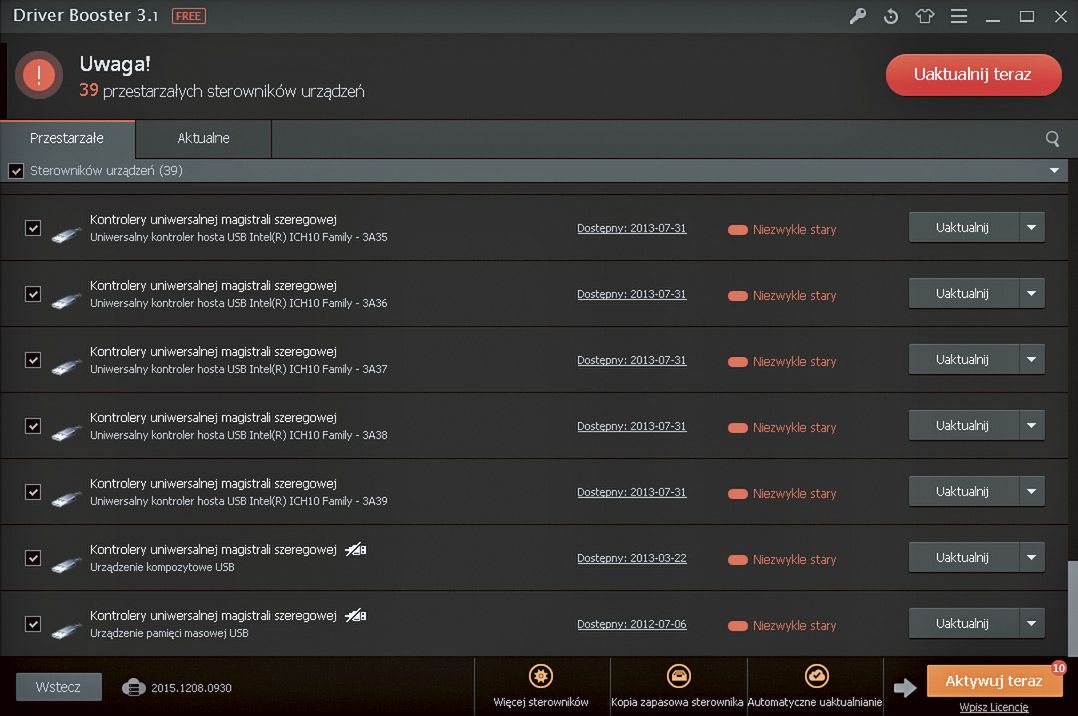Screen dimensions: 1078x716
Task: Click red status indicator for Urządzenie kompozytowe USB
Action: pyautogui.click(x=738, y=560)
